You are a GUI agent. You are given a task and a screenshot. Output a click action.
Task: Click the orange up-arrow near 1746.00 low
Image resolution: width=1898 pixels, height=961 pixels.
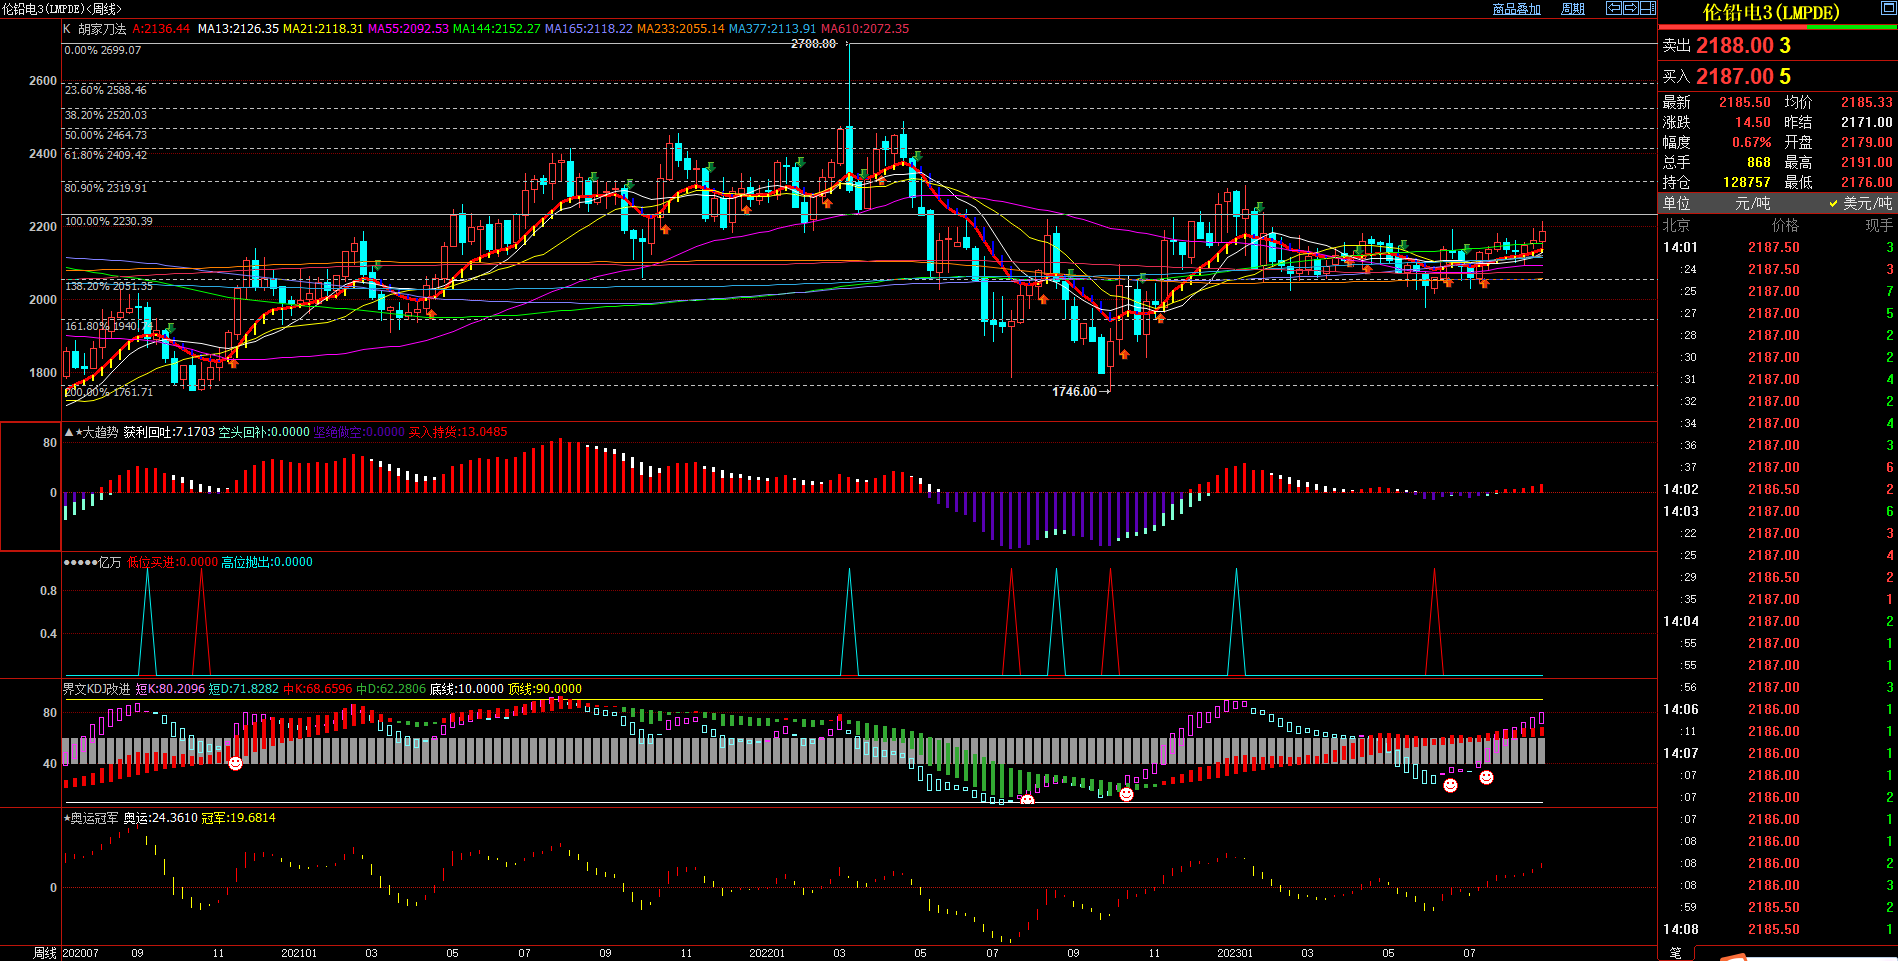1124,354
